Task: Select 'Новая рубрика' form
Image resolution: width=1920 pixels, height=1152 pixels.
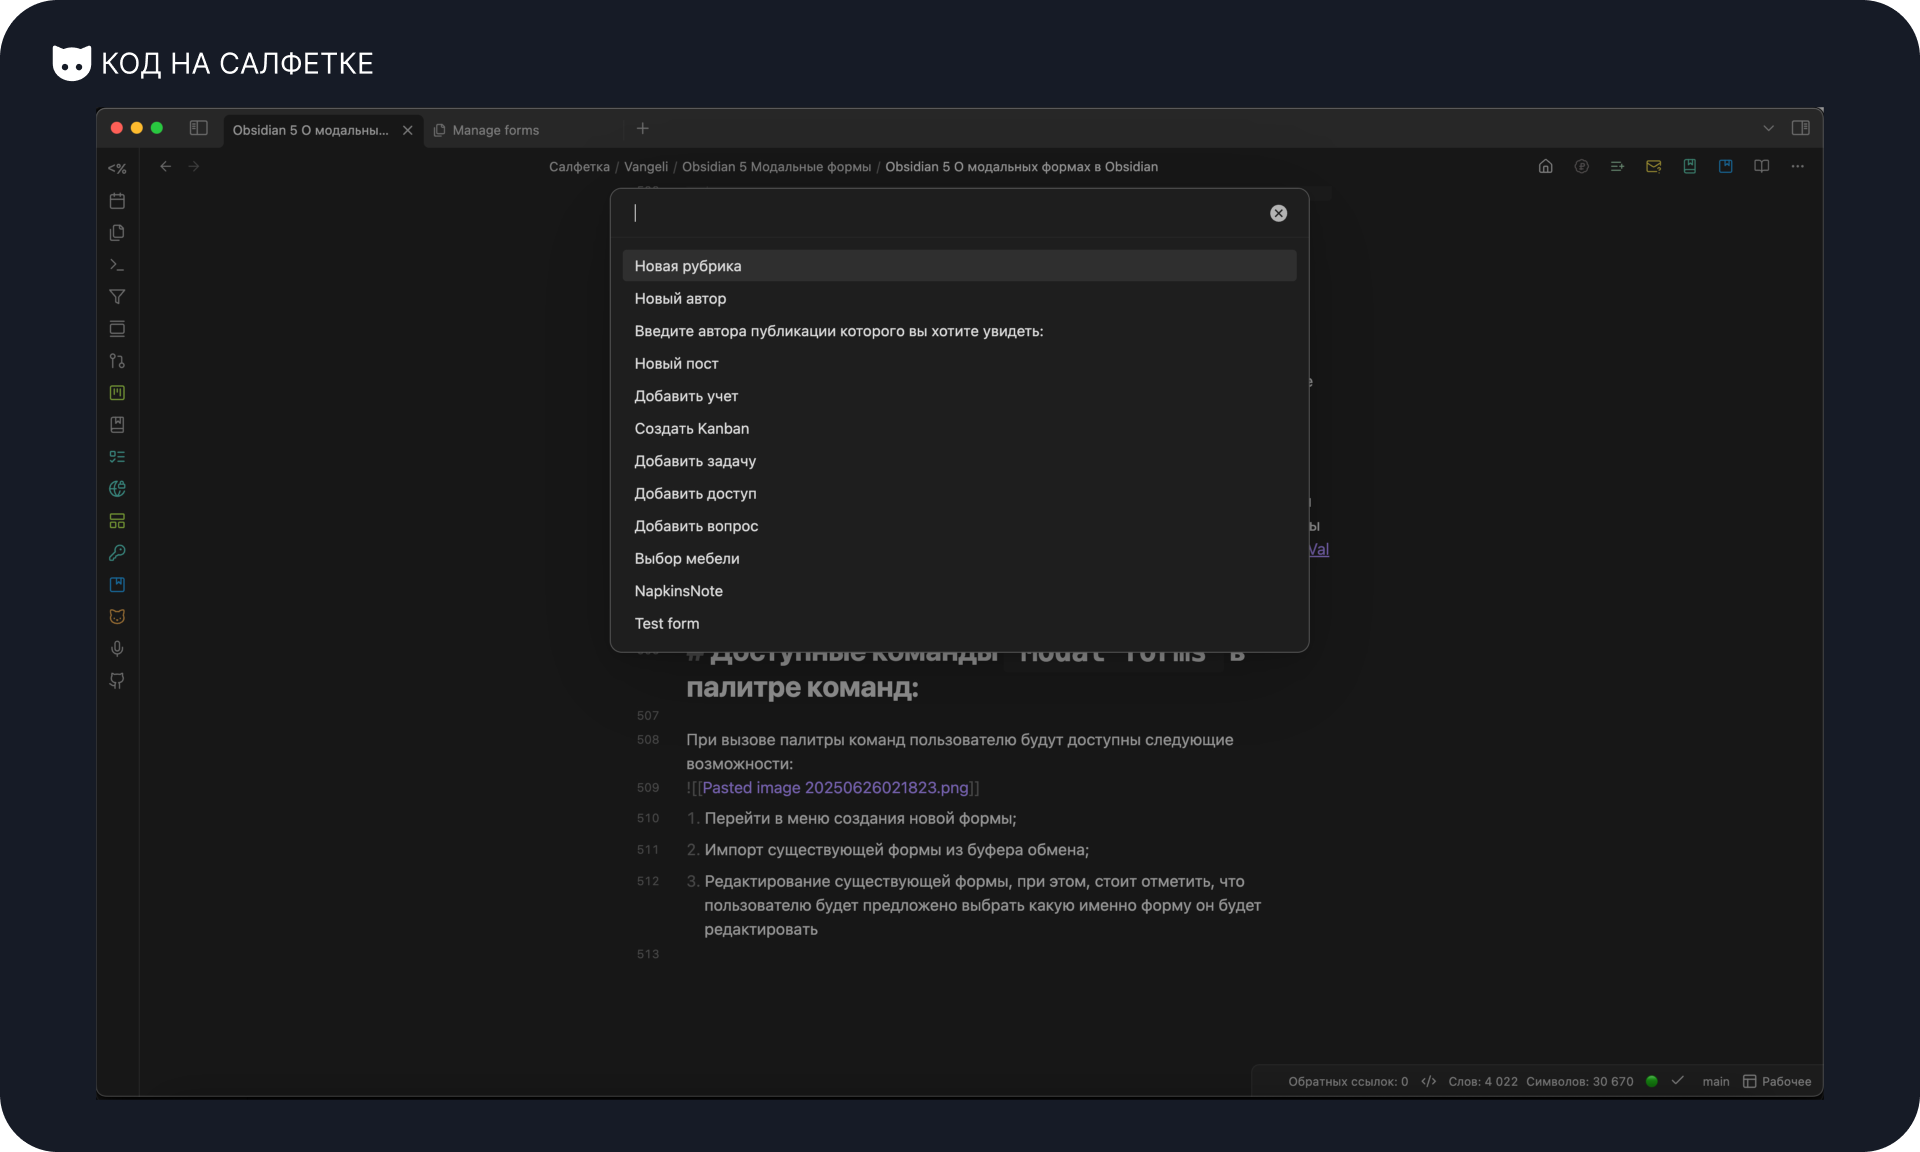Action: click(x=959, y=266)
